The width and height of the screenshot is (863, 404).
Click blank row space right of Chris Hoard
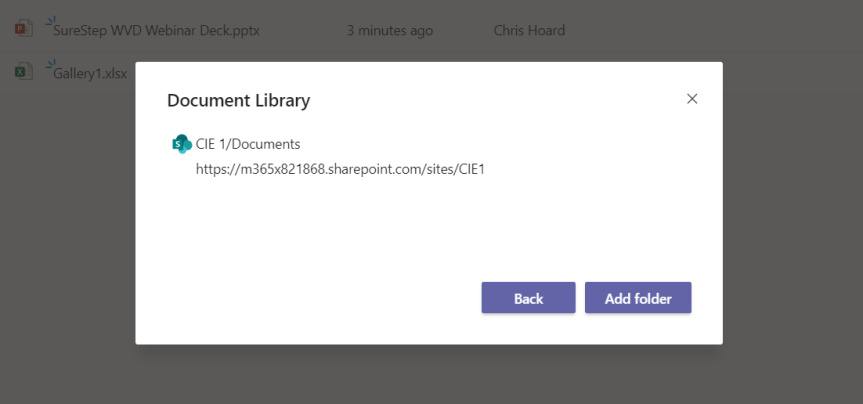pos(720,31)
